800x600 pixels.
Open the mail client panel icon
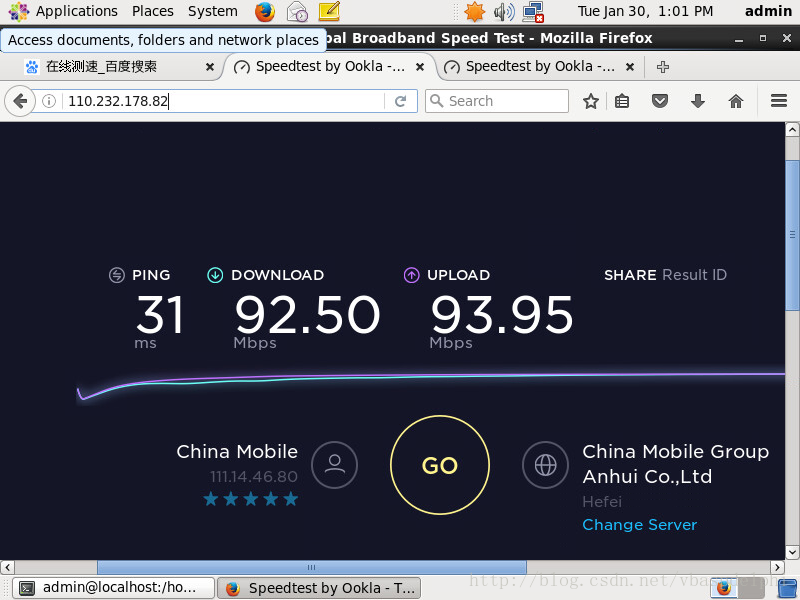tap(297, 11)
